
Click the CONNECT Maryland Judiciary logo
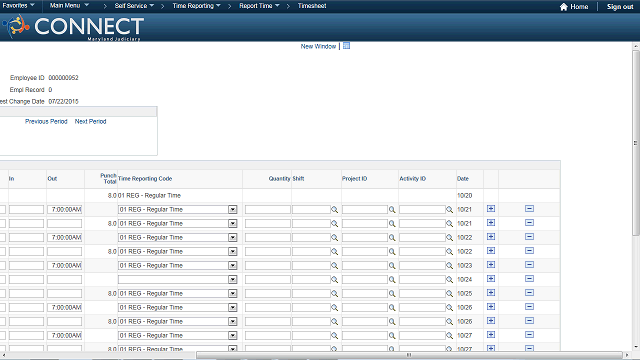(73, 27)
